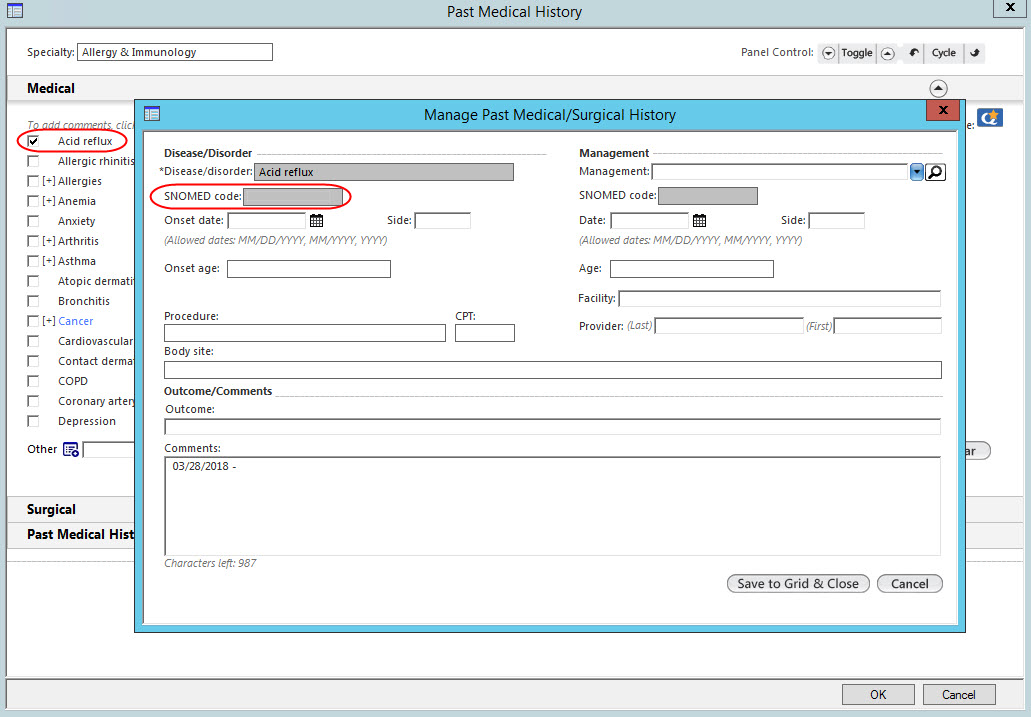Click Management Side input field
The image size is (1031, 717).
coord(836,220)
